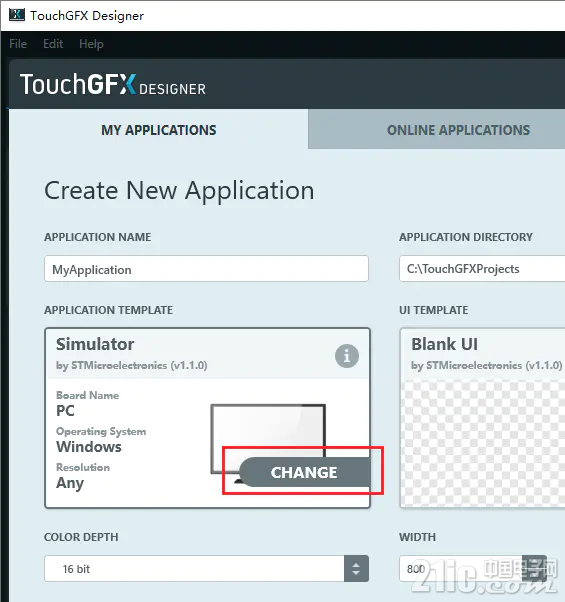The image size is (565, 602).
Task: Click the Color Depth up-down arrow button
Action: point(356,569)
